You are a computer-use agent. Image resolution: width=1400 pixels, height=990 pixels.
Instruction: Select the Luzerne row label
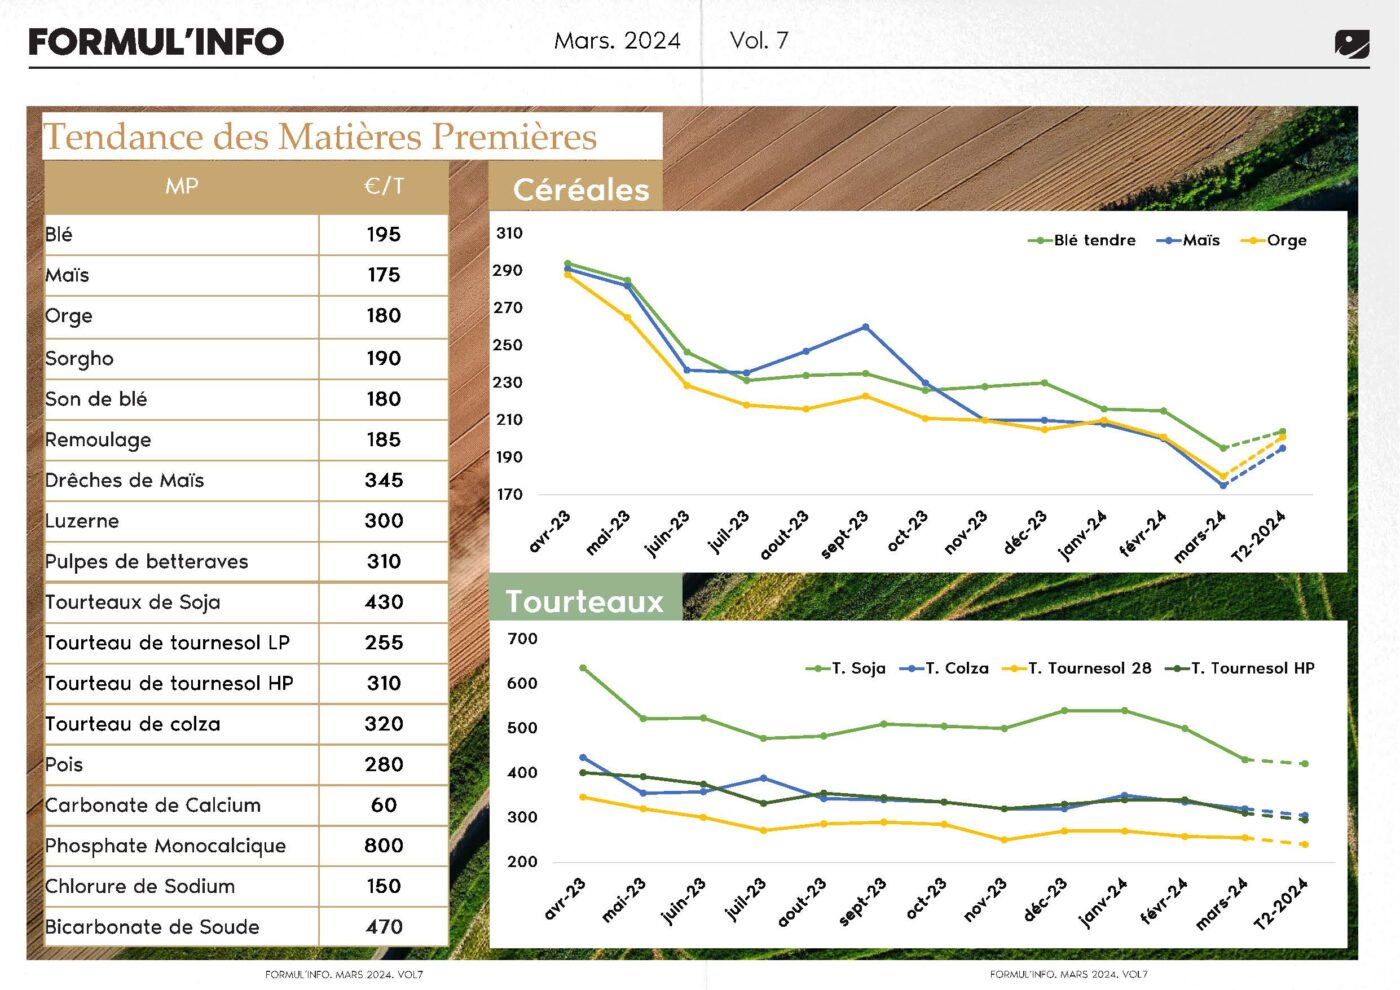[x=82, y=521]
